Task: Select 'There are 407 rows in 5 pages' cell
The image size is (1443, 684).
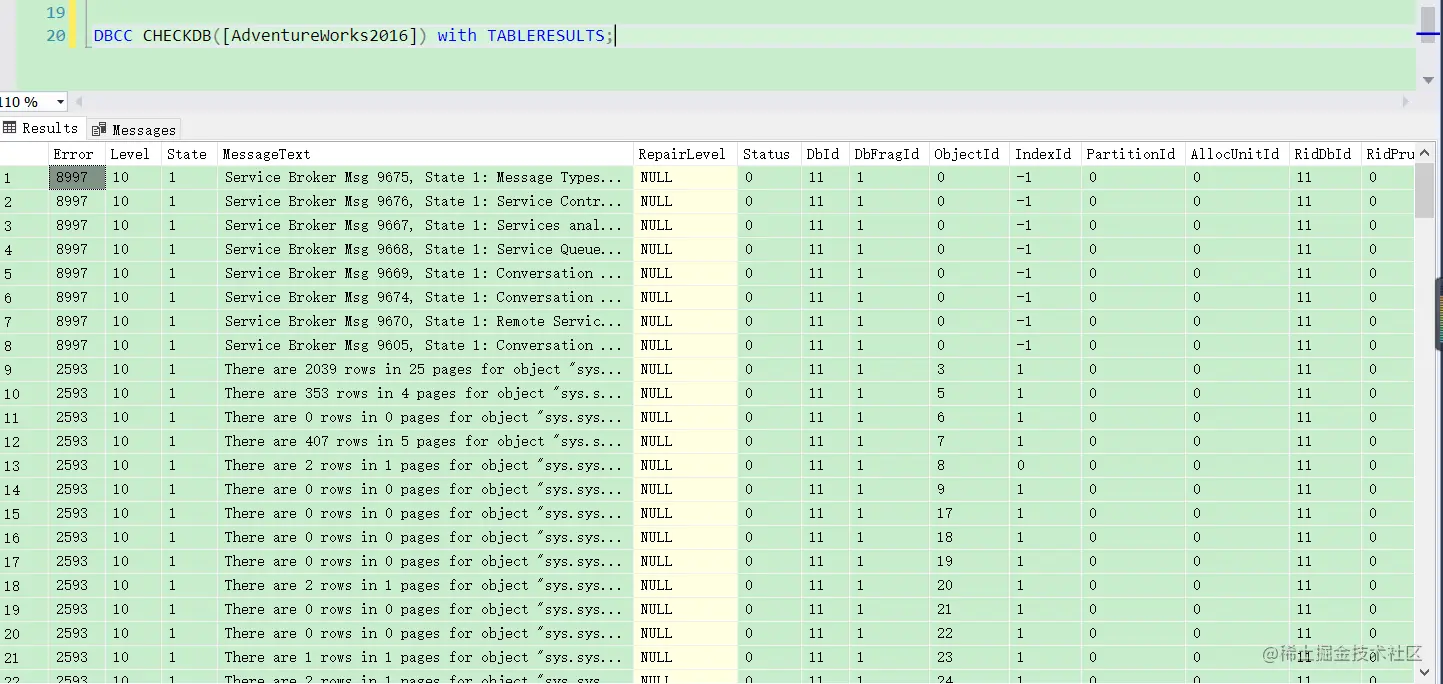Action: 425,441
